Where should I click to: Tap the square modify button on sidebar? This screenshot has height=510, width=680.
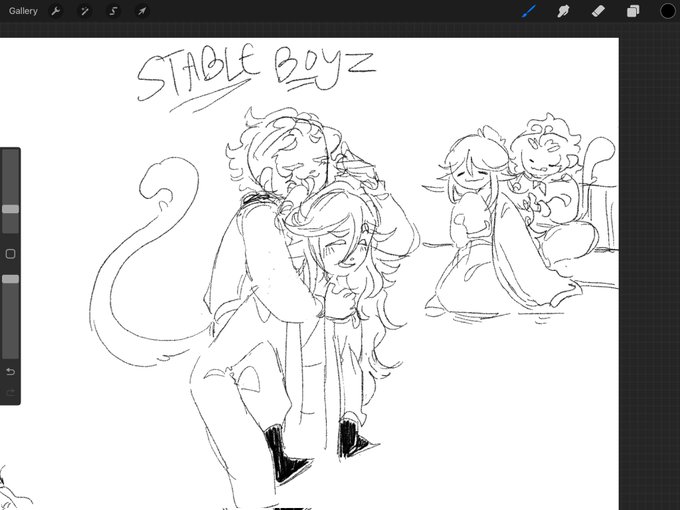click(10, 254)
